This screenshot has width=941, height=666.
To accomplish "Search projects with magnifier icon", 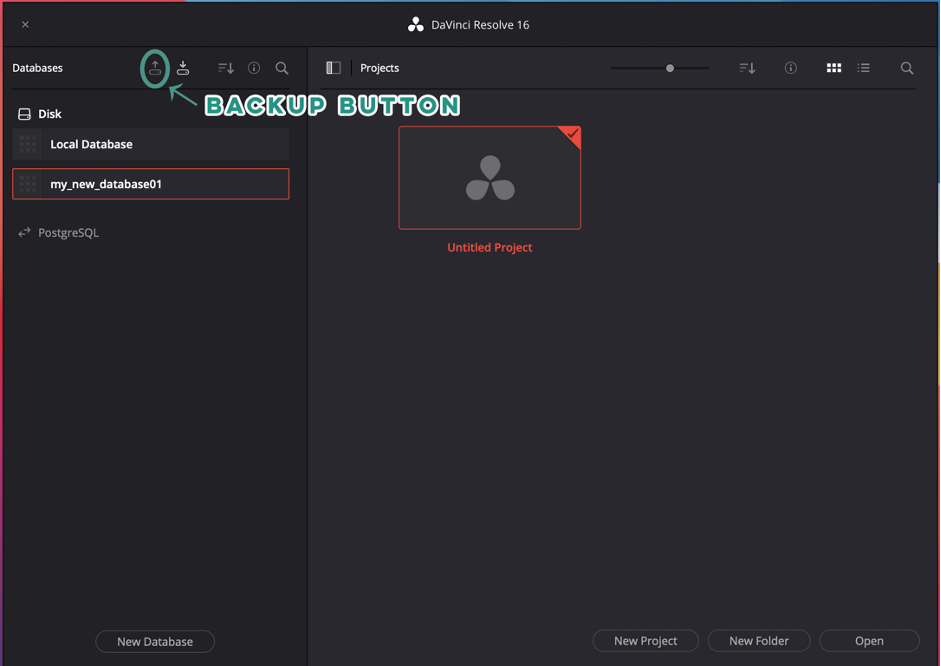I will (x=907, y=68).
